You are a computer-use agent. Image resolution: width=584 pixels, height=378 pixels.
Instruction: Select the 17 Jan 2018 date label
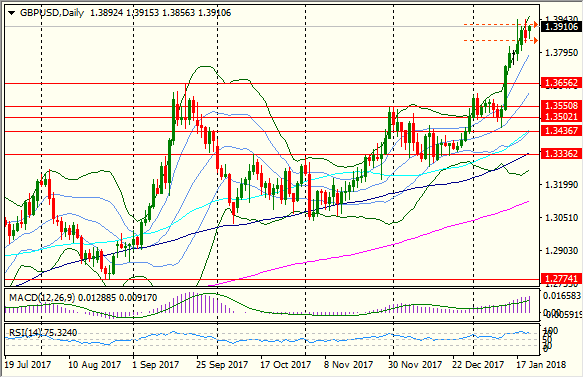click(x=540, y=364)
